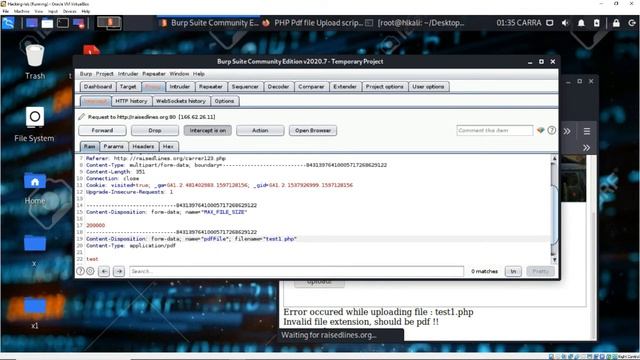This screenshot has width=640, height=360.
Task: Open the Project menu in Burp Suite
Action: tap(104, 74)
